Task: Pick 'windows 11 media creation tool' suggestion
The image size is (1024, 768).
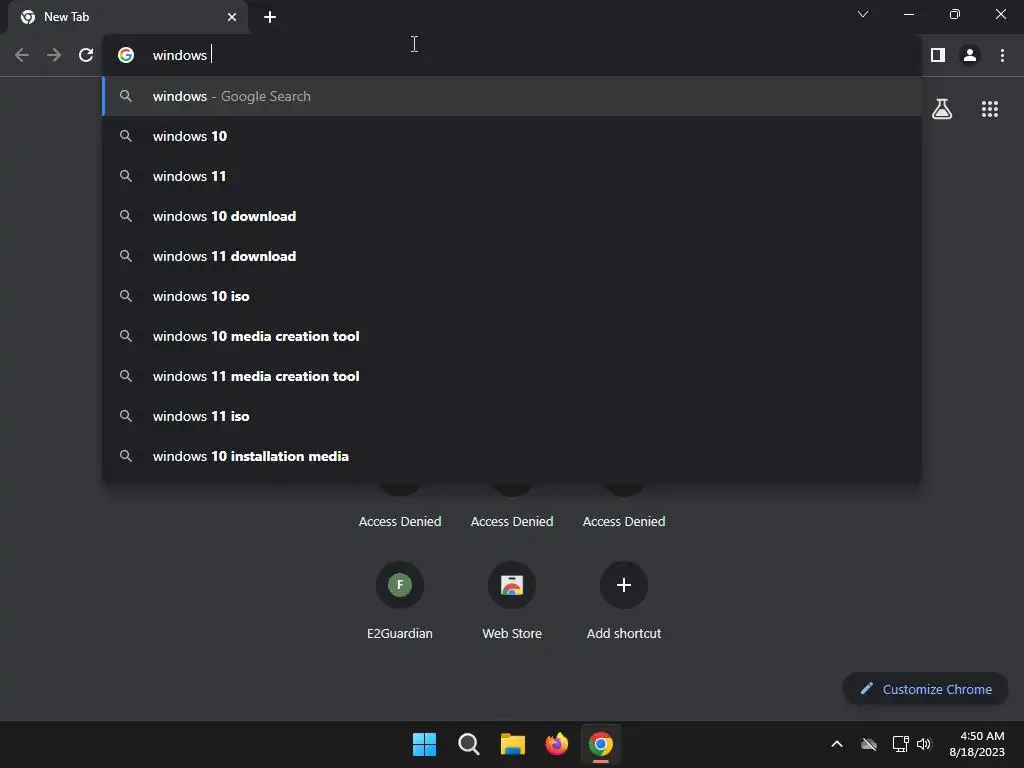Action: coord(511,376)
